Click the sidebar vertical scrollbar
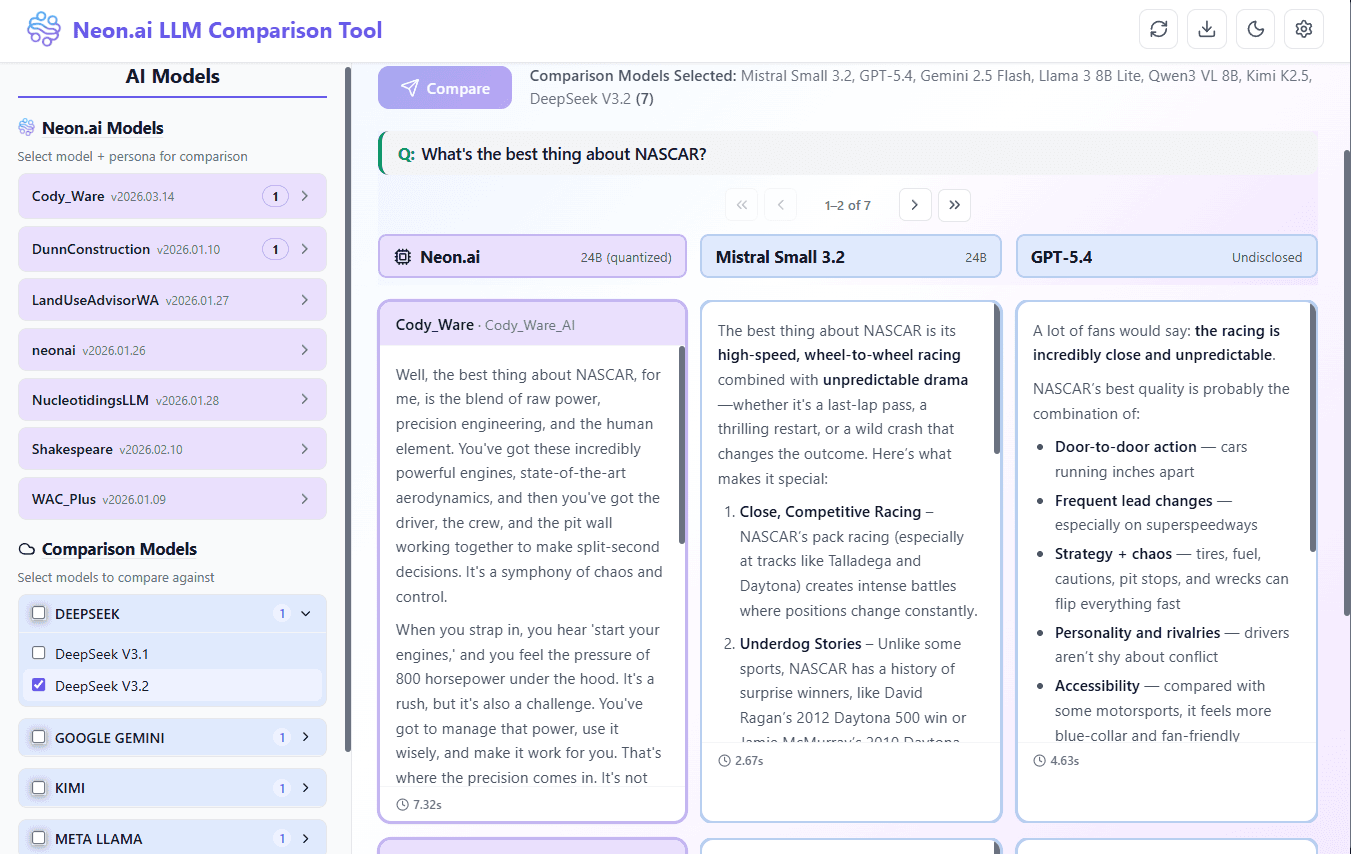Image resolution: width=1351 pixels, height=854 pixels. pyautogui.click(x=347, y=410)
